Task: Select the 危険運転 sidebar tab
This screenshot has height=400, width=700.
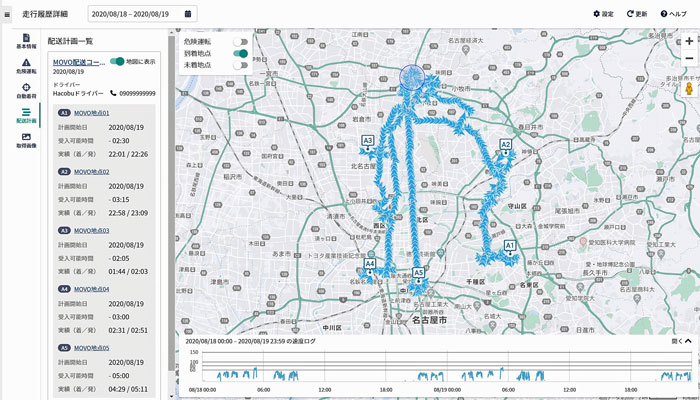Action: tap(26, 66)
